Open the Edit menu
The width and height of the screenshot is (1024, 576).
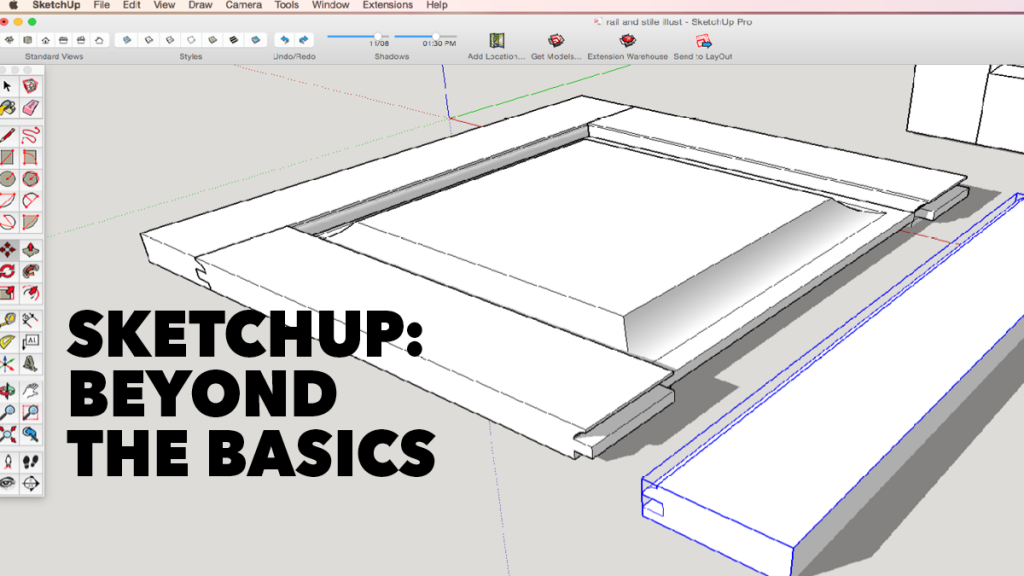pos(131,5)
